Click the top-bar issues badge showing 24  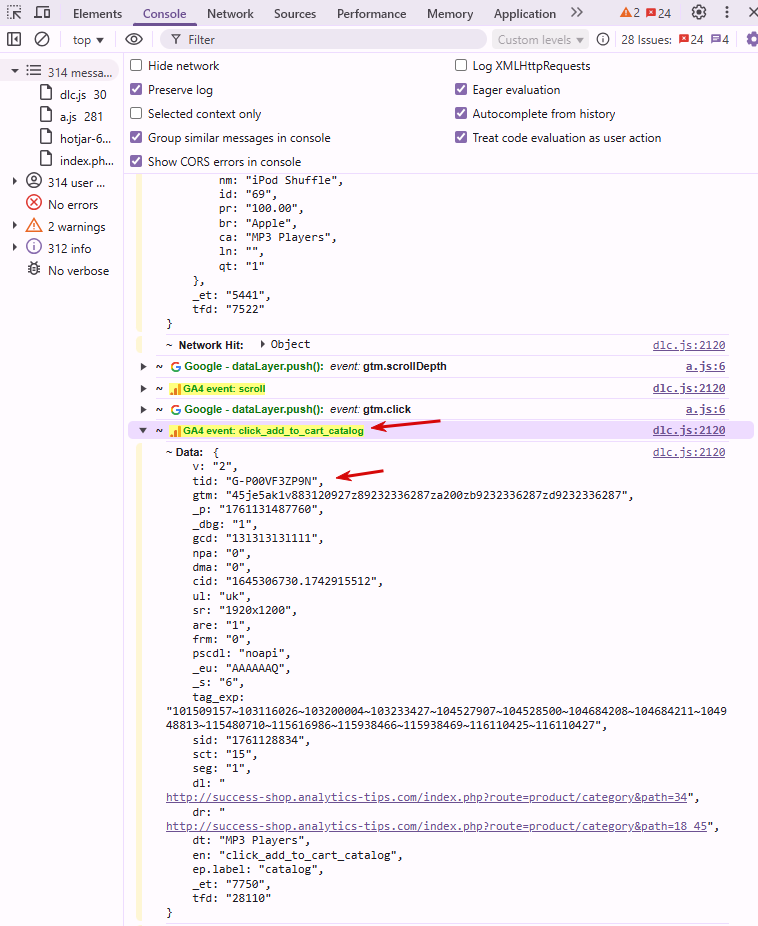coord(658,13)
